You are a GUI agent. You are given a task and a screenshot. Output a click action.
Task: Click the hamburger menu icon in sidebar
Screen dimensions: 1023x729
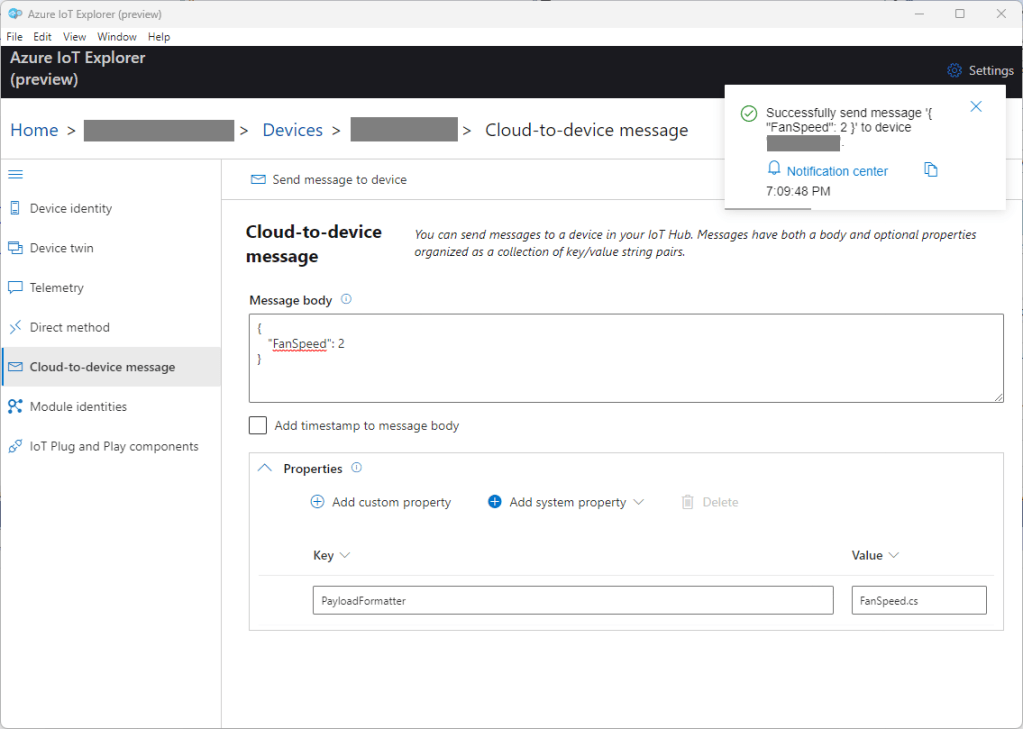click(x=16, y=174)
